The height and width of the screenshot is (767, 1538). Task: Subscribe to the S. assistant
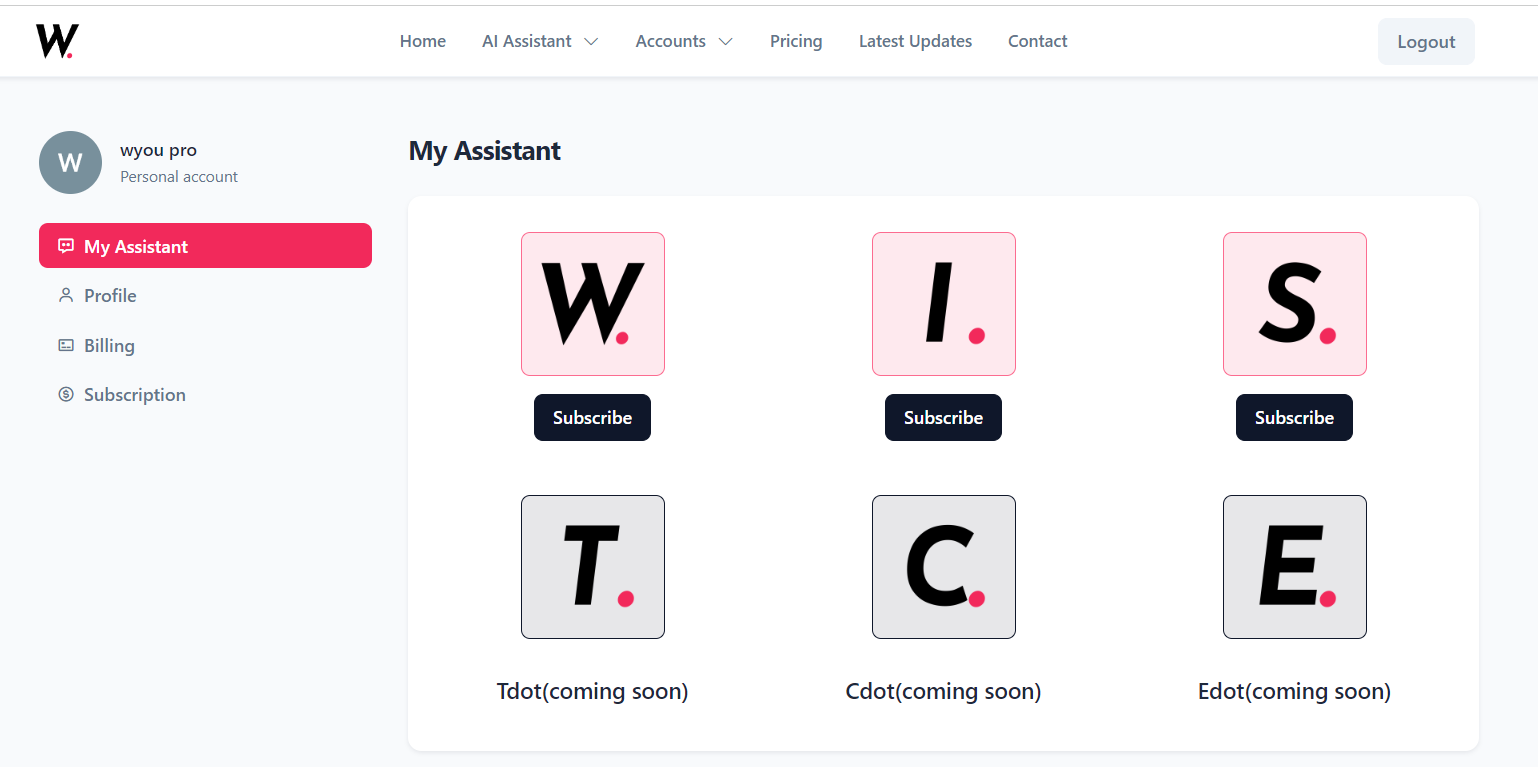1294,417
